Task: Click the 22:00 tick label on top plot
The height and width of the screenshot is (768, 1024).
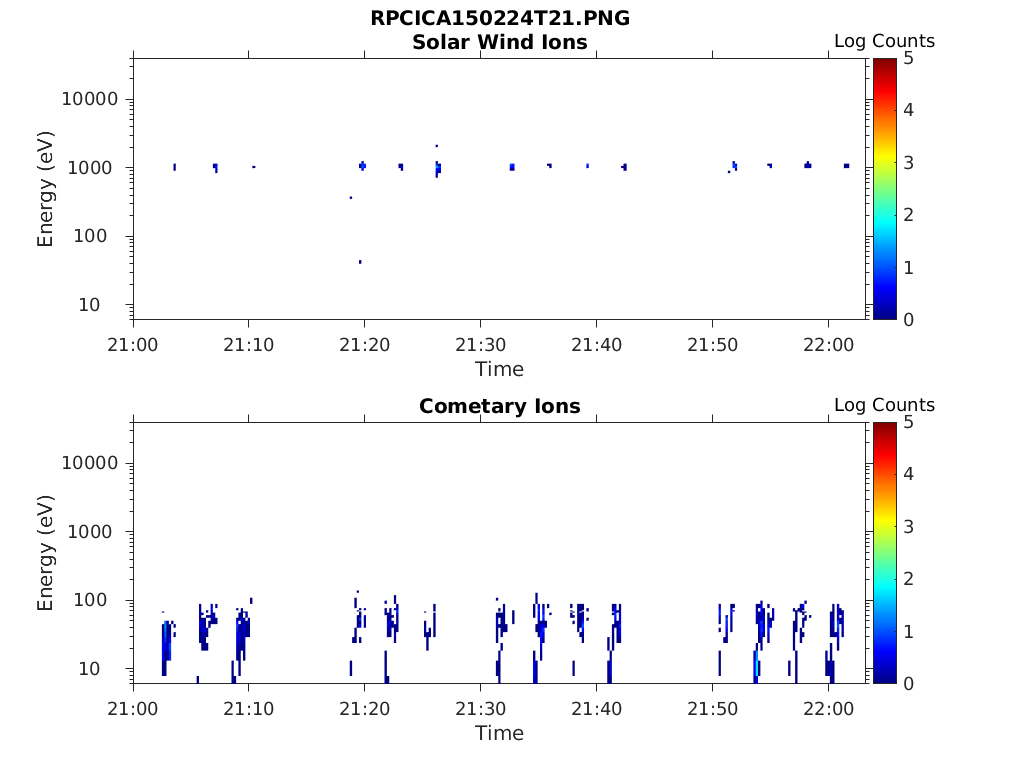Action: click(x=828, y=344)
